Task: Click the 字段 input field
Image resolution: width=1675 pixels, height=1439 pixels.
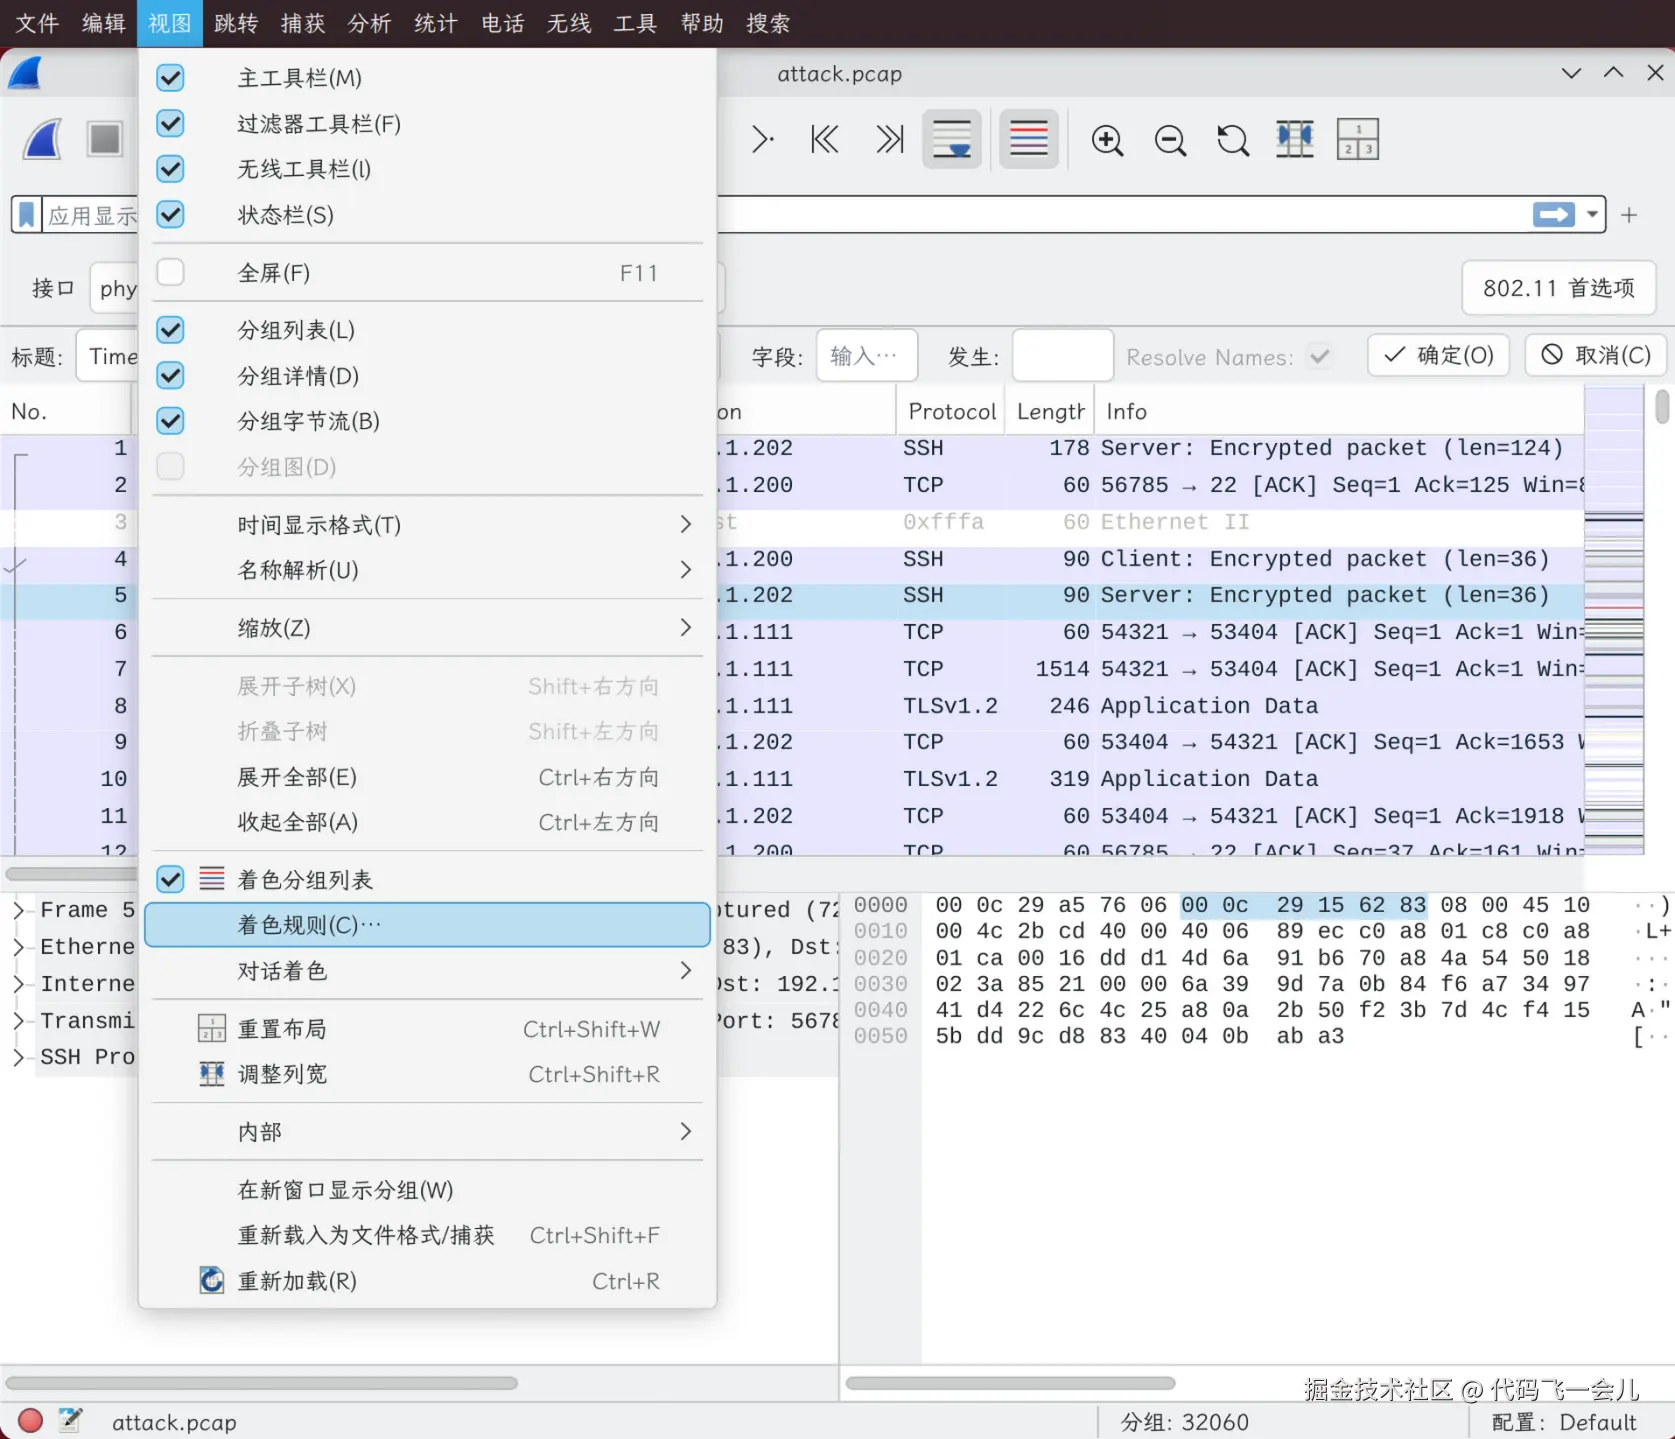Action: coord(866,355)
